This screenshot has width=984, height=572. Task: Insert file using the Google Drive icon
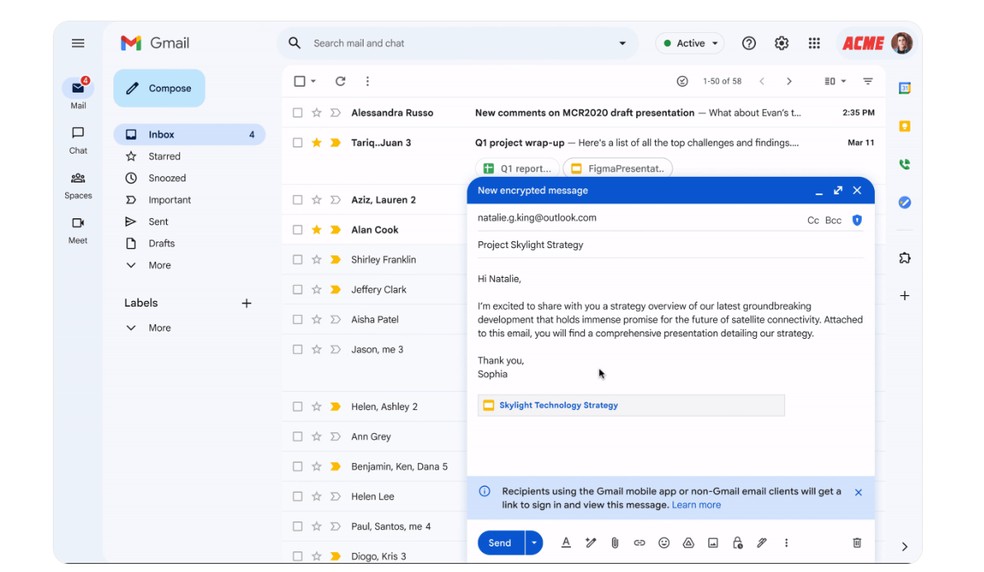688,543
